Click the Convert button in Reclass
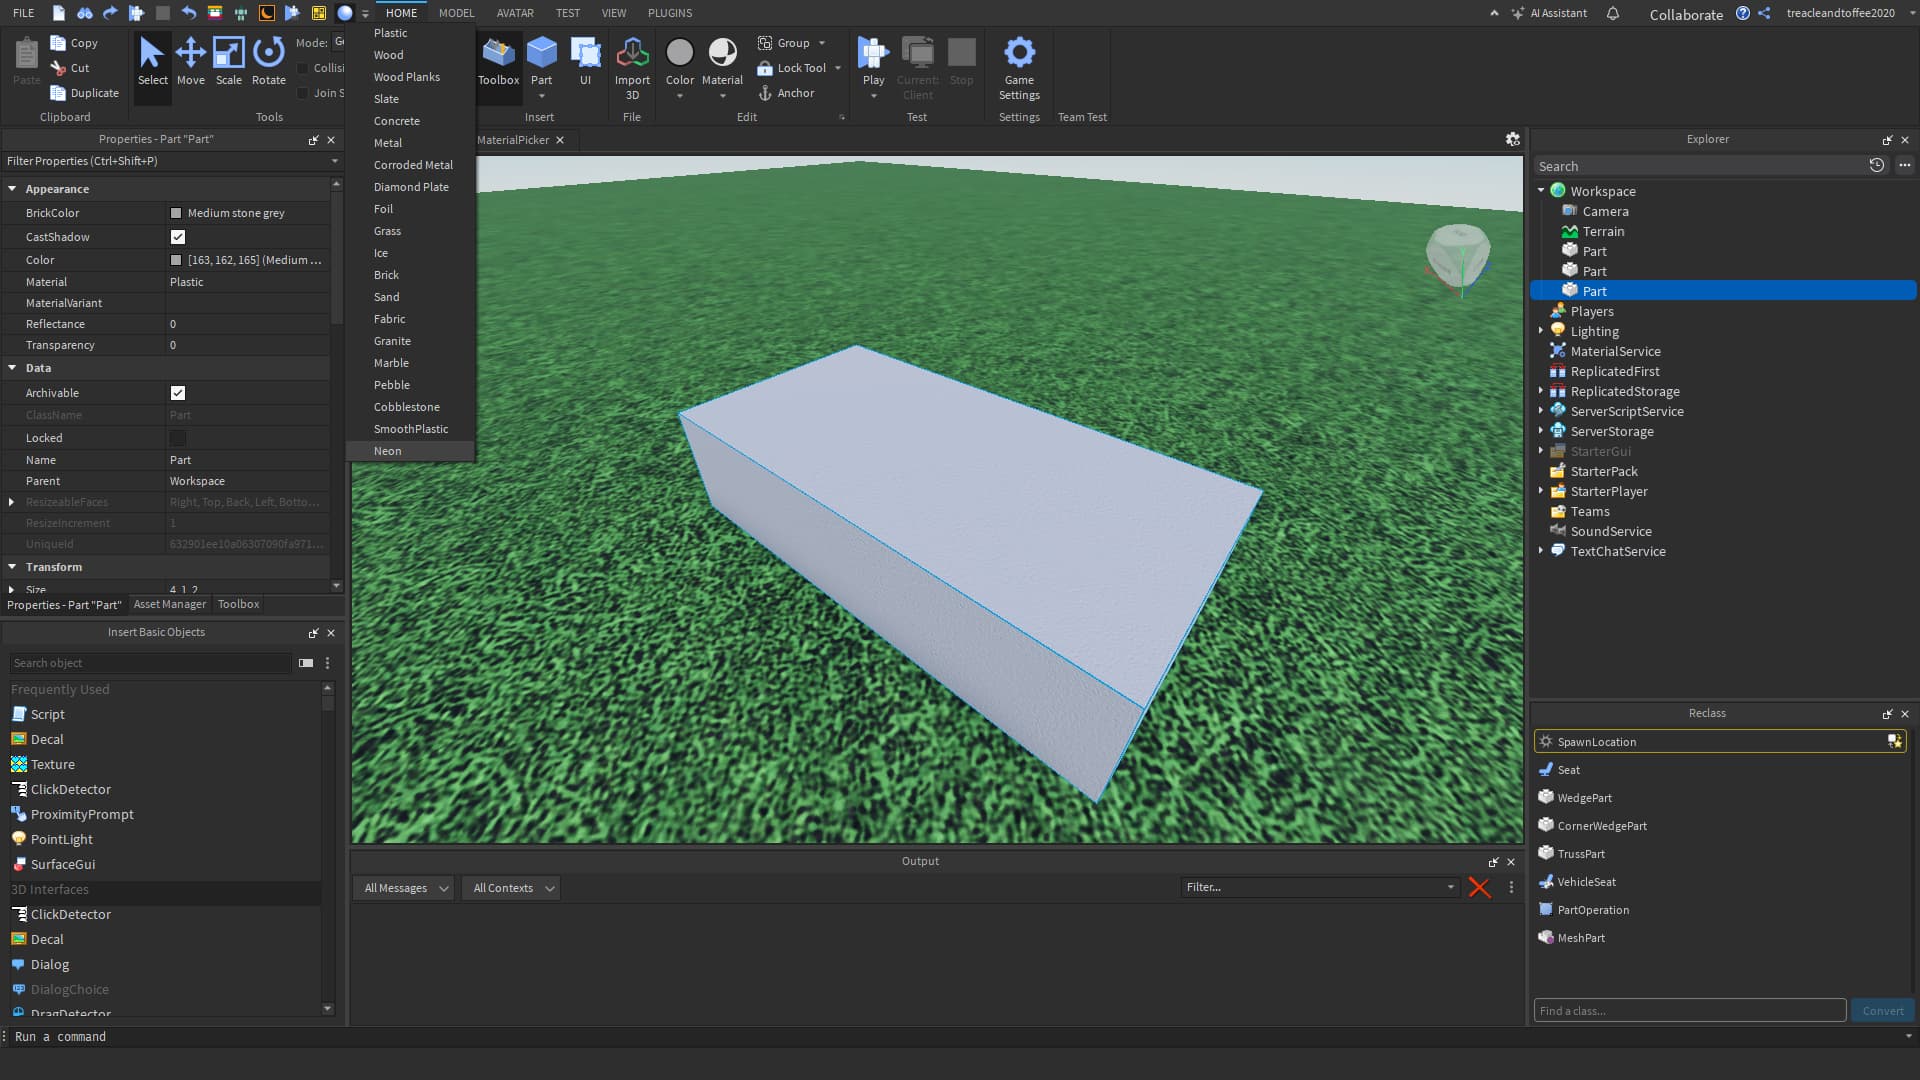Screen dimensions: 1920x1080 click(x=1882, y=1011)
